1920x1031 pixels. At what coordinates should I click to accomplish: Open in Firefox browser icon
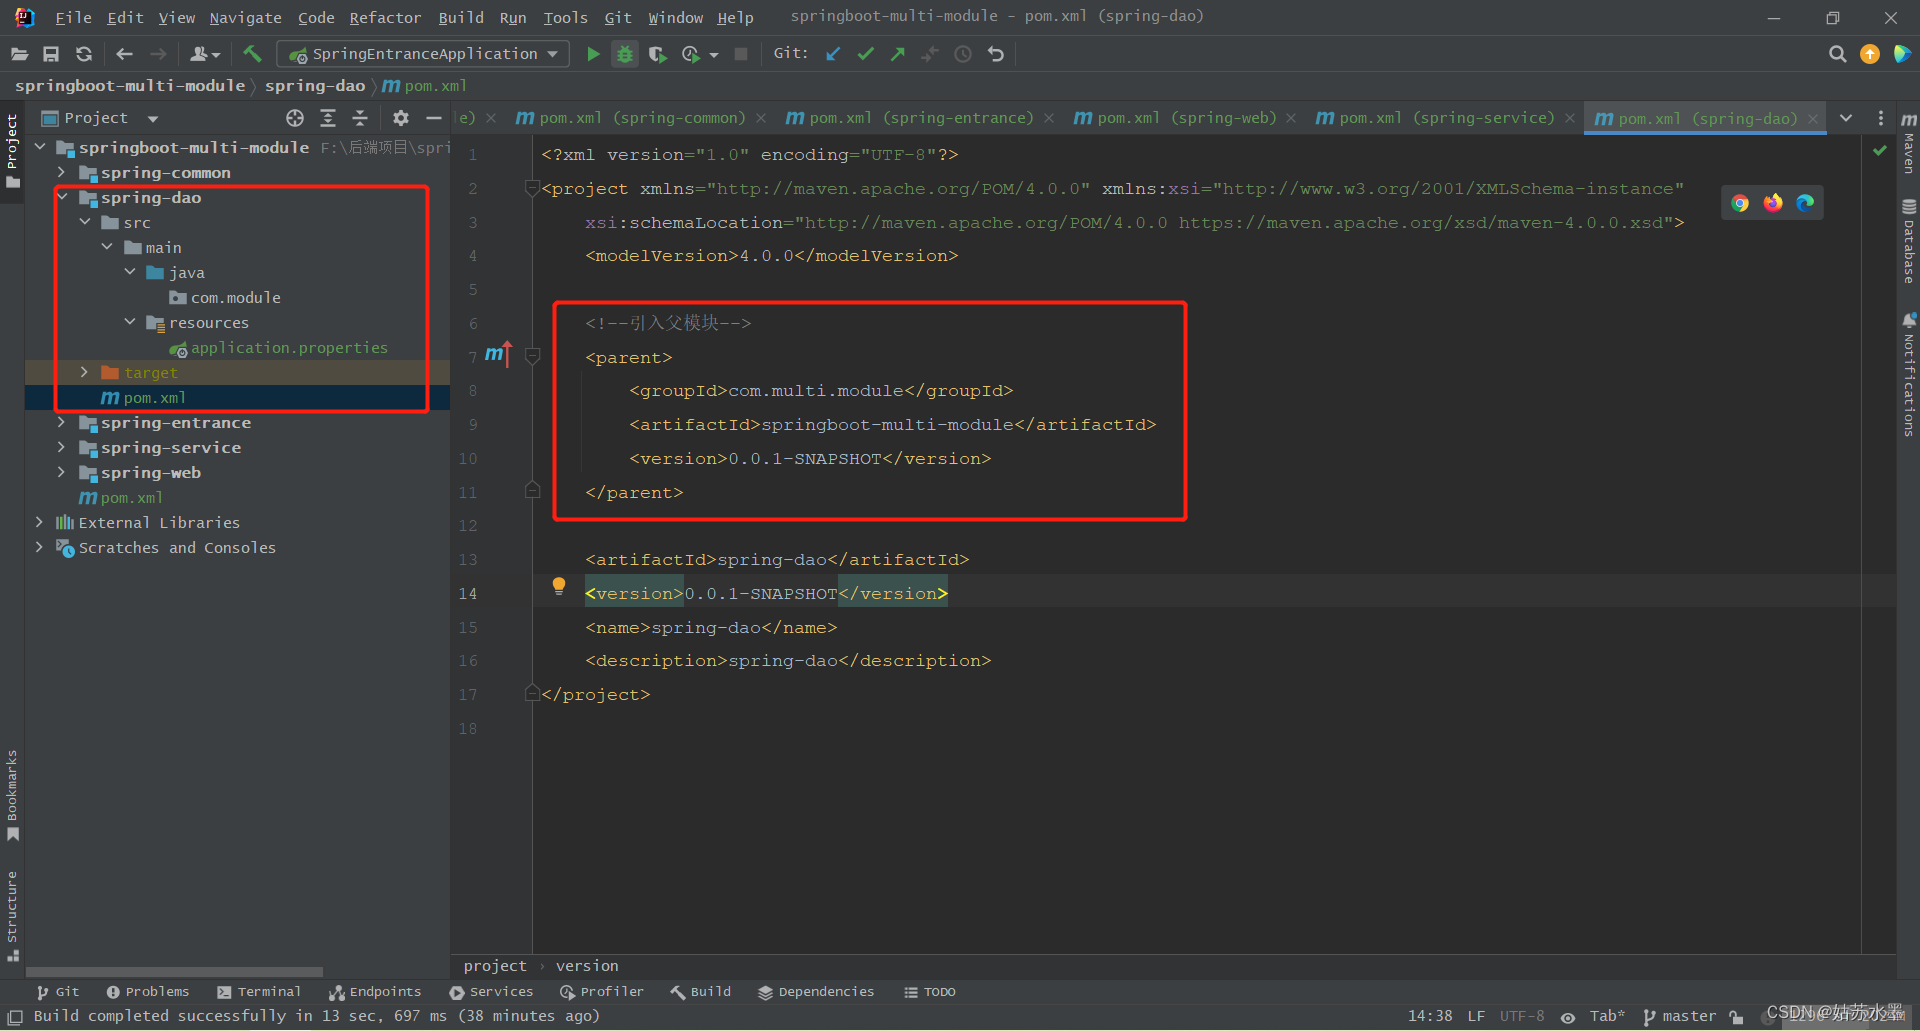pos(1773,203)
